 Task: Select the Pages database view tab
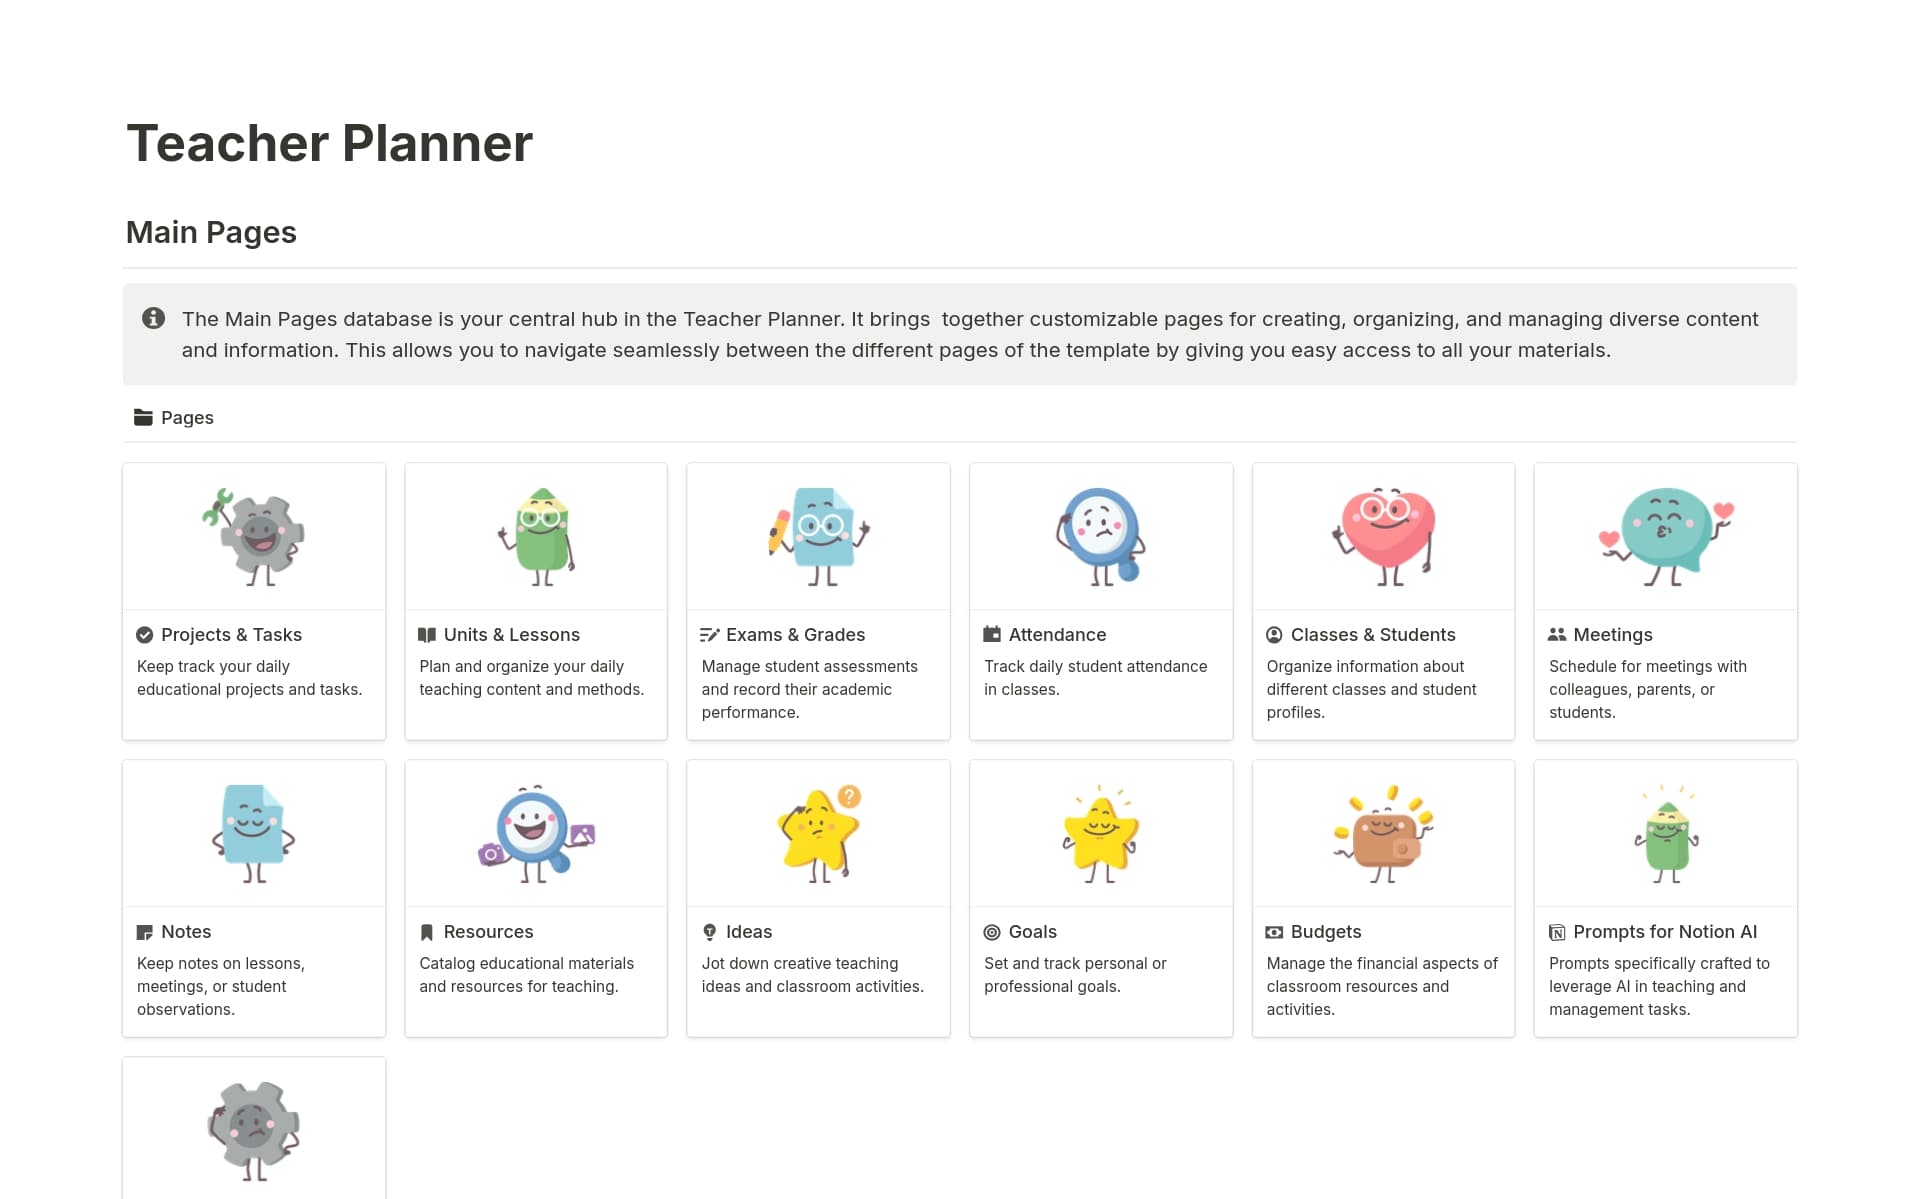pos(174,418)
